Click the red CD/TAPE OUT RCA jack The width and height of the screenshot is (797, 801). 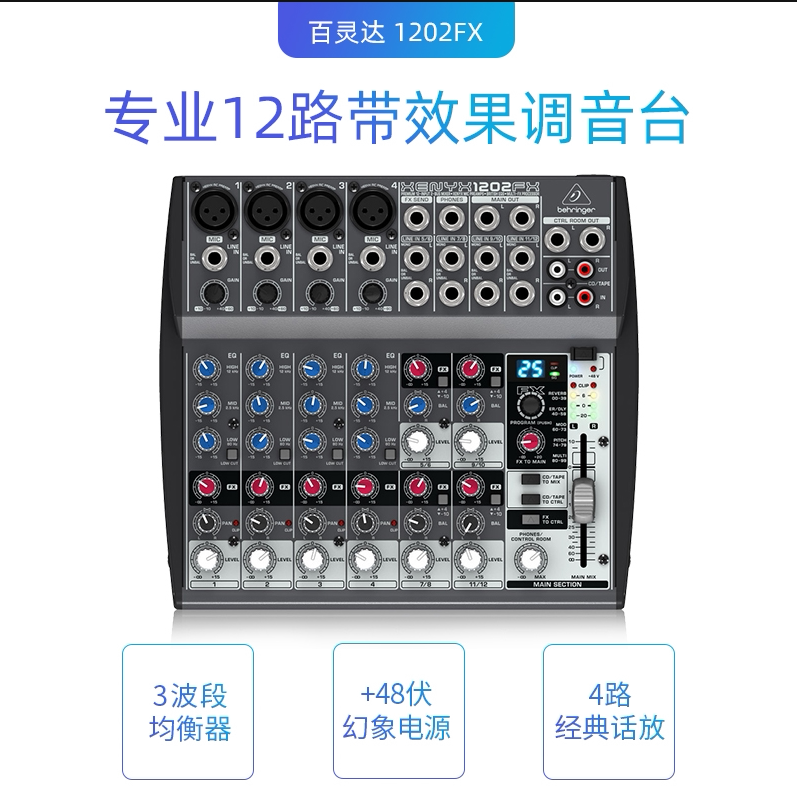click(584, 268)
